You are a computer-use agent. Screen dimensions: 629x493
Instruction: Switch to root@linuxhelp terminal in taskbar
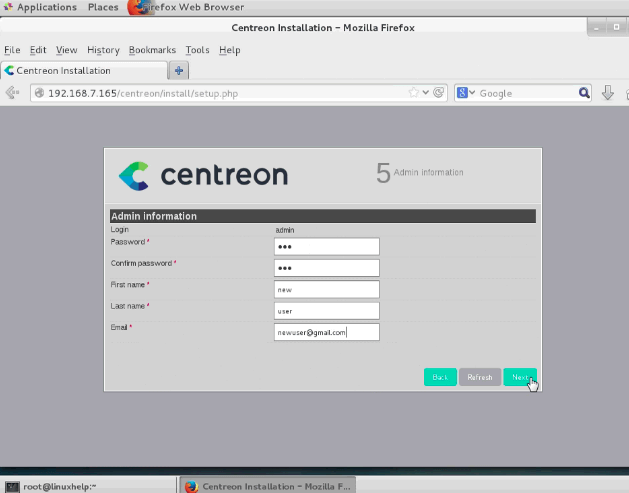[88, 486]
